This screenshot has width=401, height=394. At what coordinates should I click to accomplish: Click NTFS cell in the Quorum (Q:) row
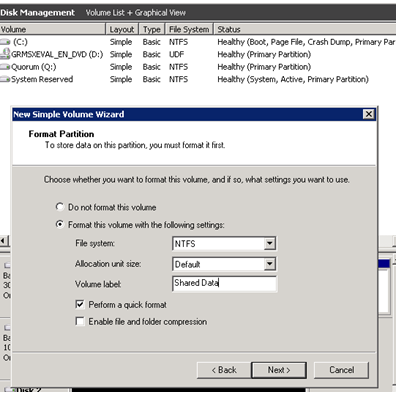178,67
